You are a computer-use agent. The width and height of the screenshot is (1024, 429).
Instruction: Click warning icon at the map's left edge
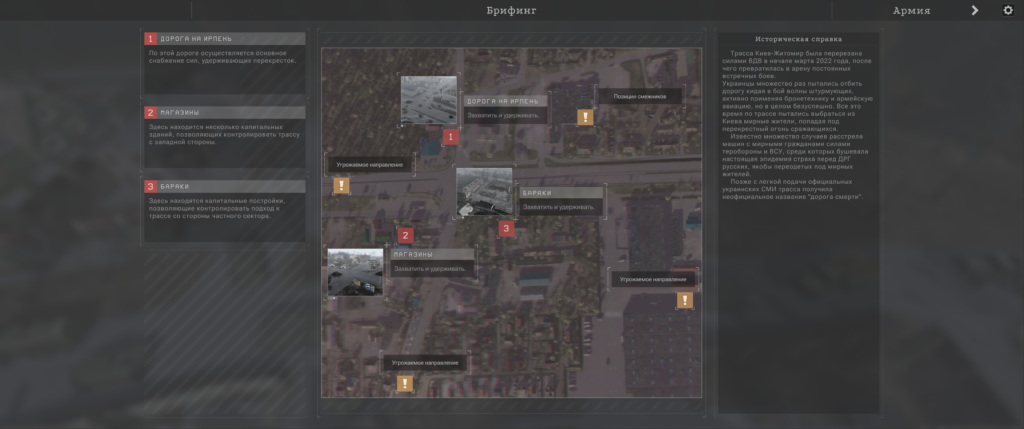click(x=341, y=185)
